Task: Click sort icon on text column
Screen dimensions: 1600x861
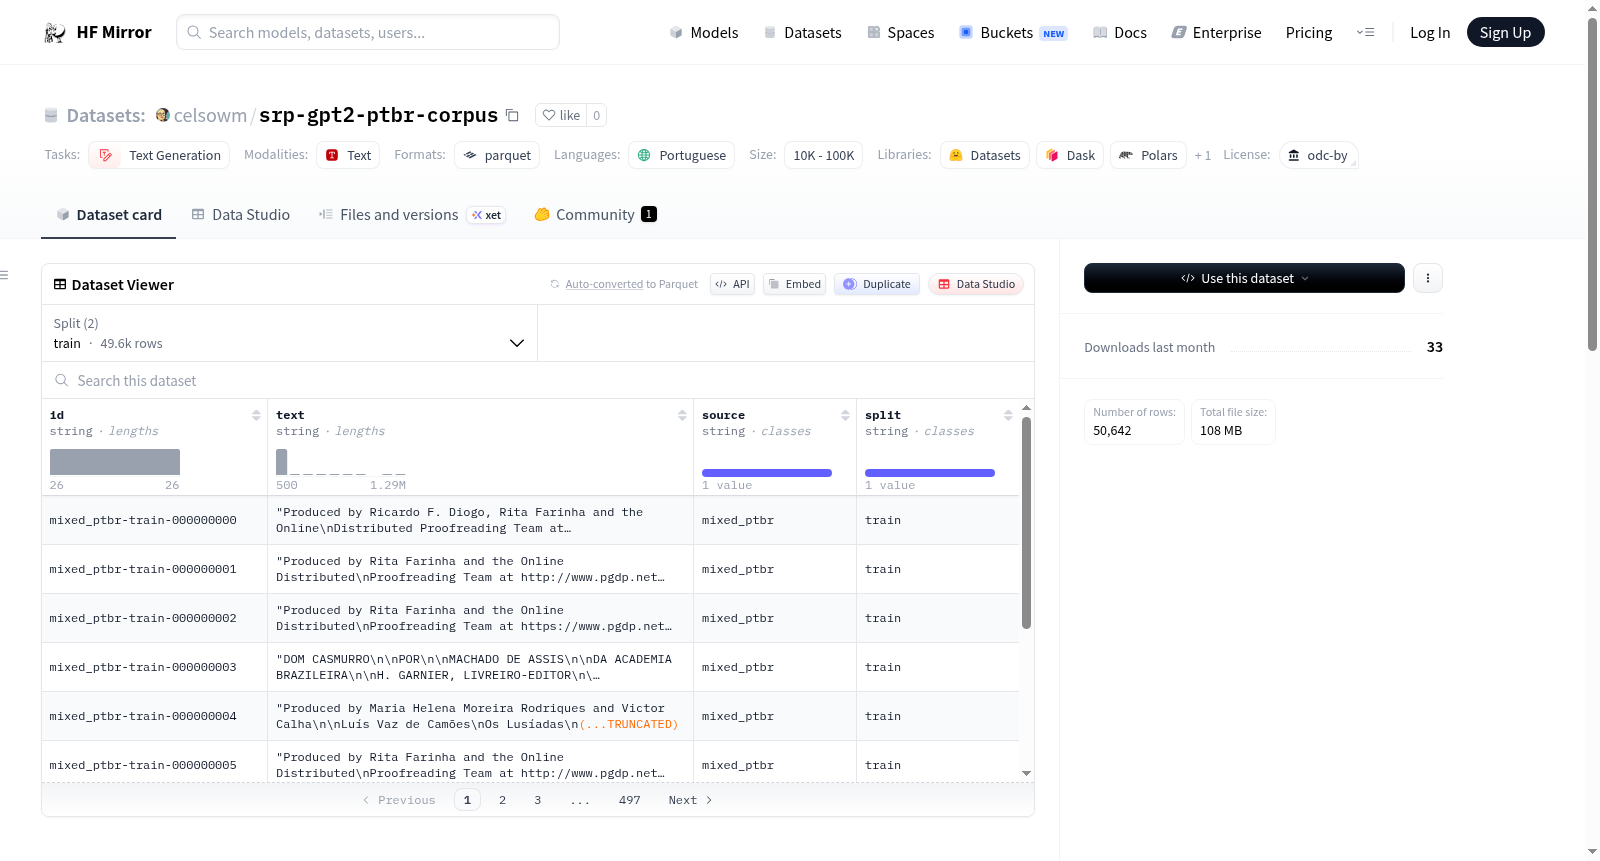Action: 682,415
